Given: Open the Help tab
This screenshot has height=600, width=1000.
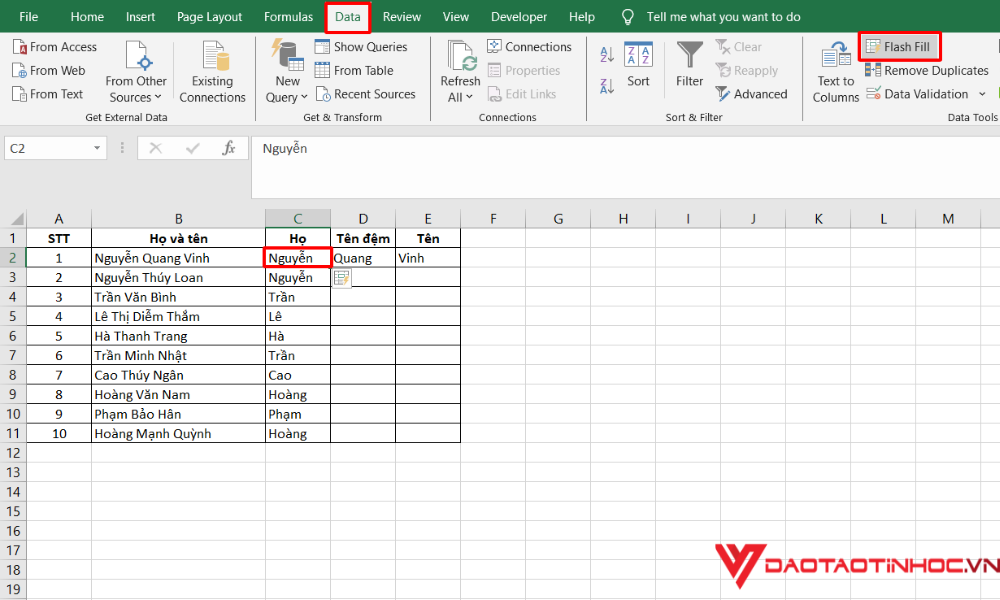Looking at the screenshot, I should [x=582, y=17].
